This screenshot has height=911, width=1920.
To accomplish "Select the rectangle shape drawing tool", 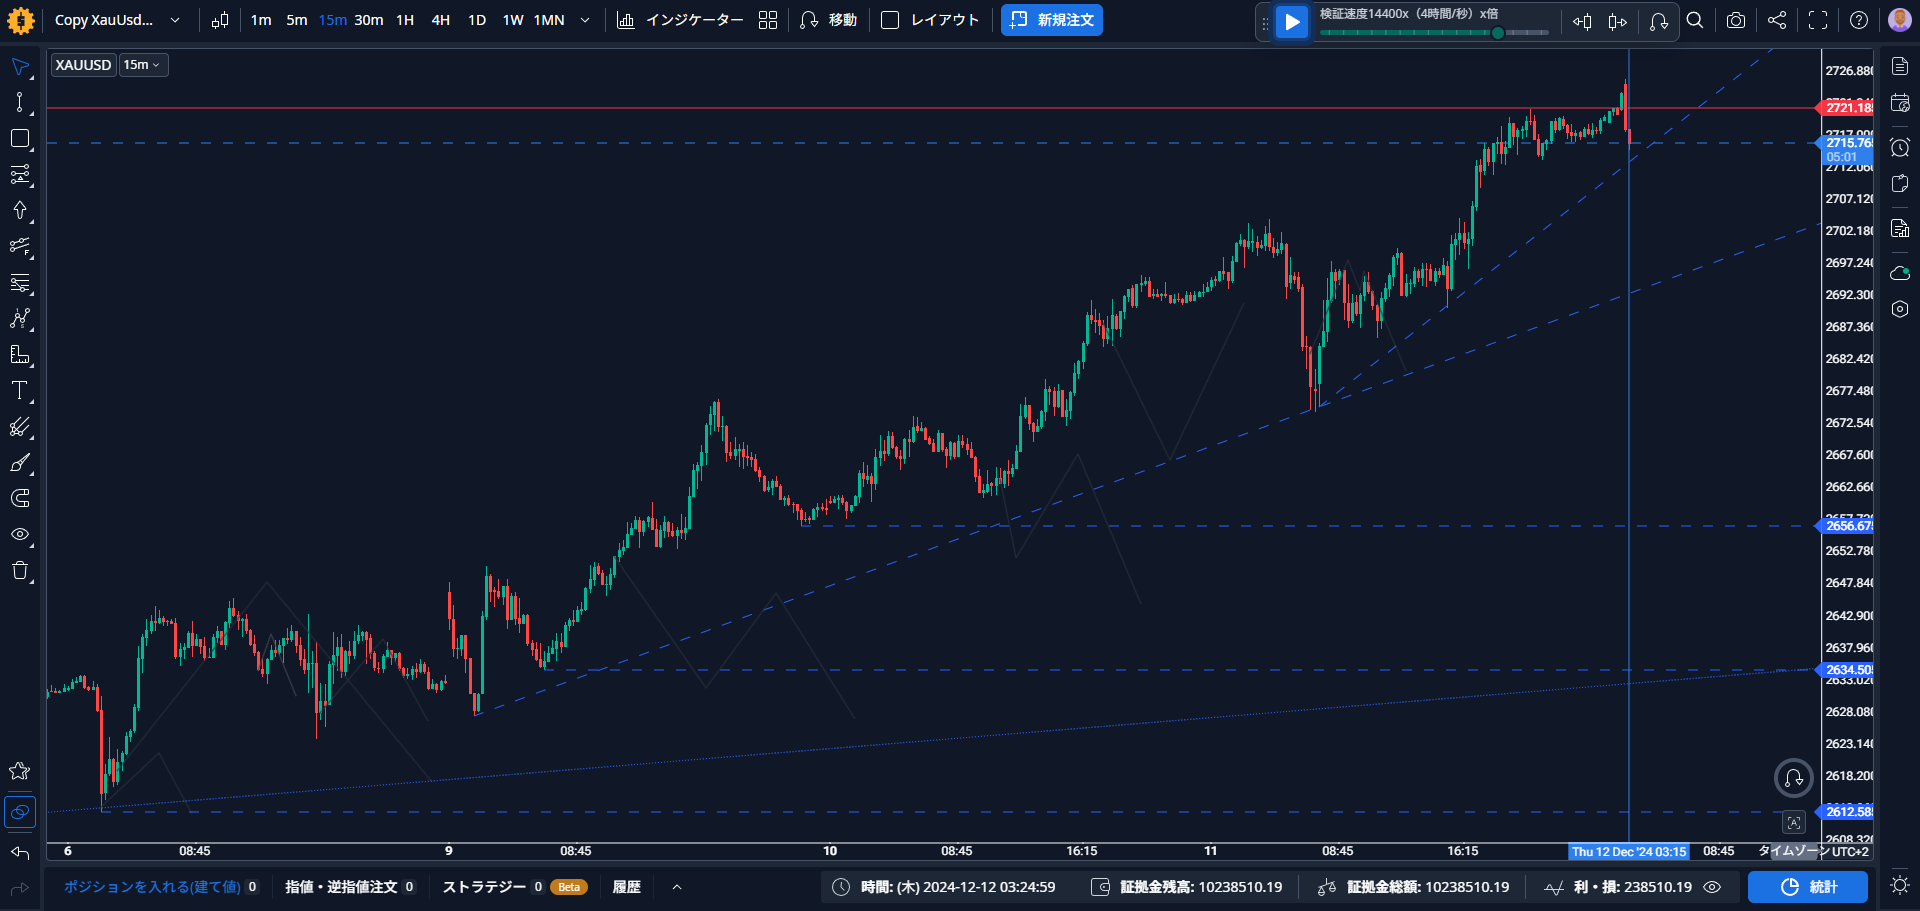I will pyautogui.click(x=19, y=138).
